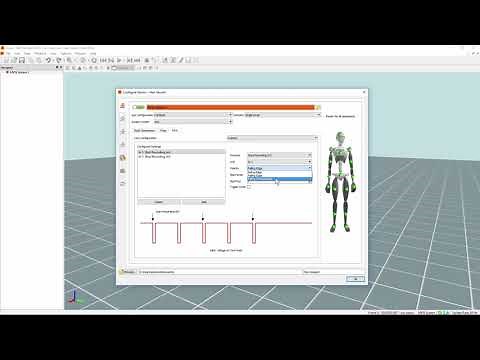Close the Configure Session dialog
Image resolution: width=480 pixels, height=360 pixels.
[x=364, y=92]
